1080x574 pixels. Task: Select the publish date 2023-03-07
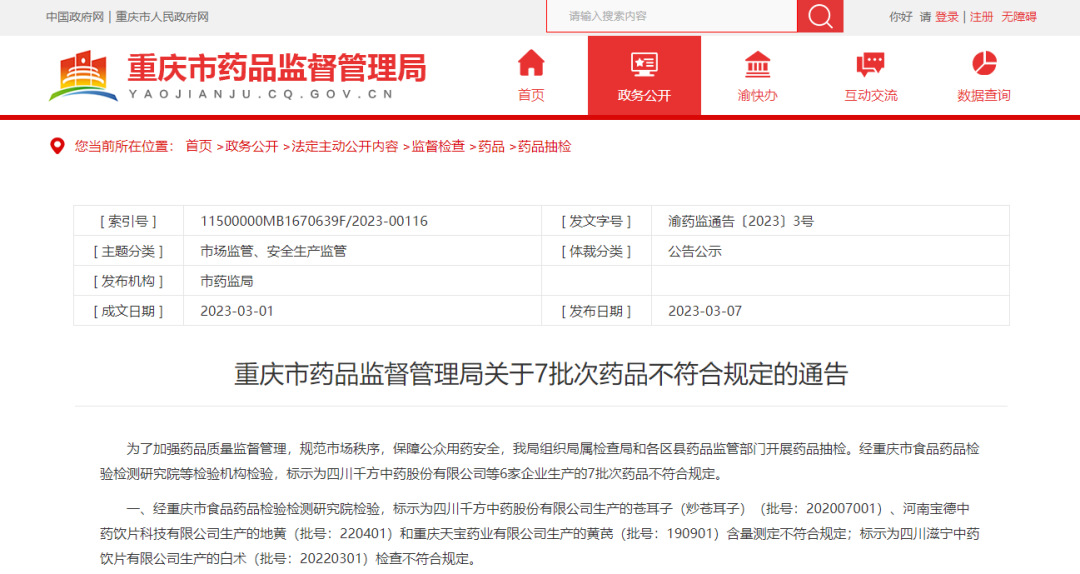705,311
